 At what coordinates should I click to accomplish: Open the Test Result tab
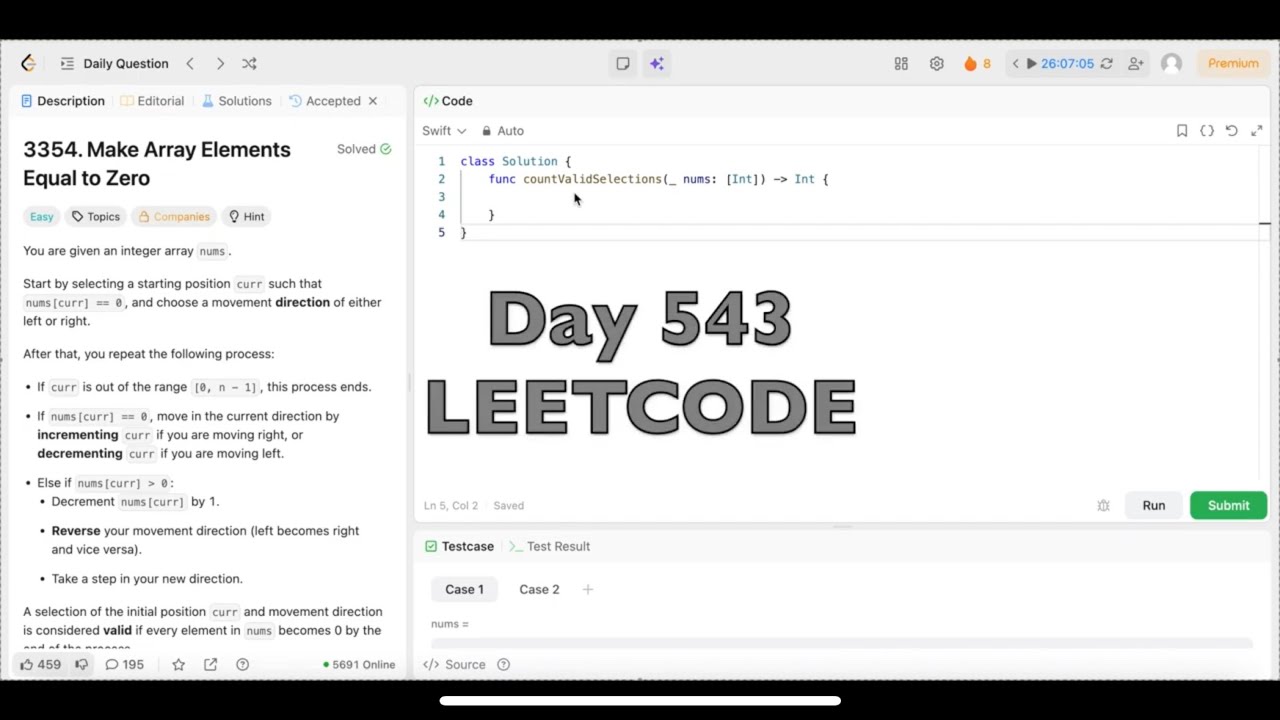(x=549, y=546)
